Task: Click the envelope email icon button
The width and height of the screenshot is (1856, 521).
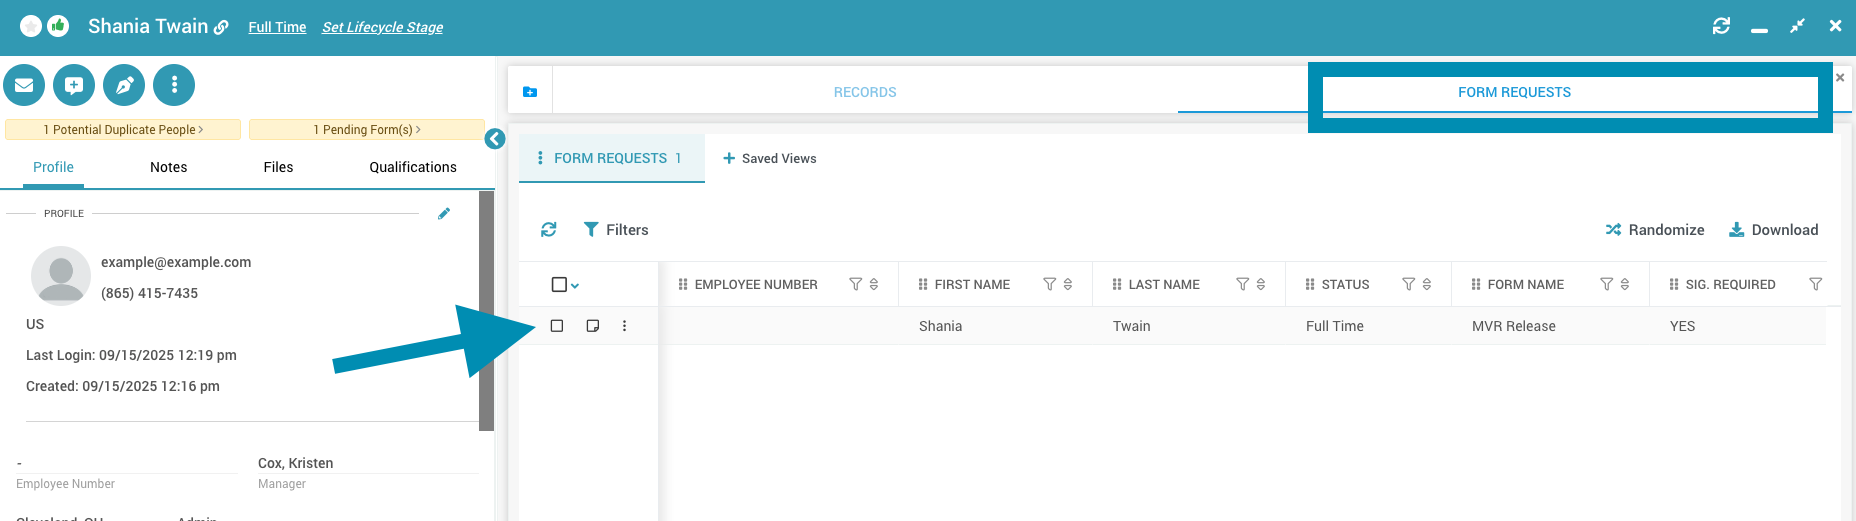Action: (24, 85)
